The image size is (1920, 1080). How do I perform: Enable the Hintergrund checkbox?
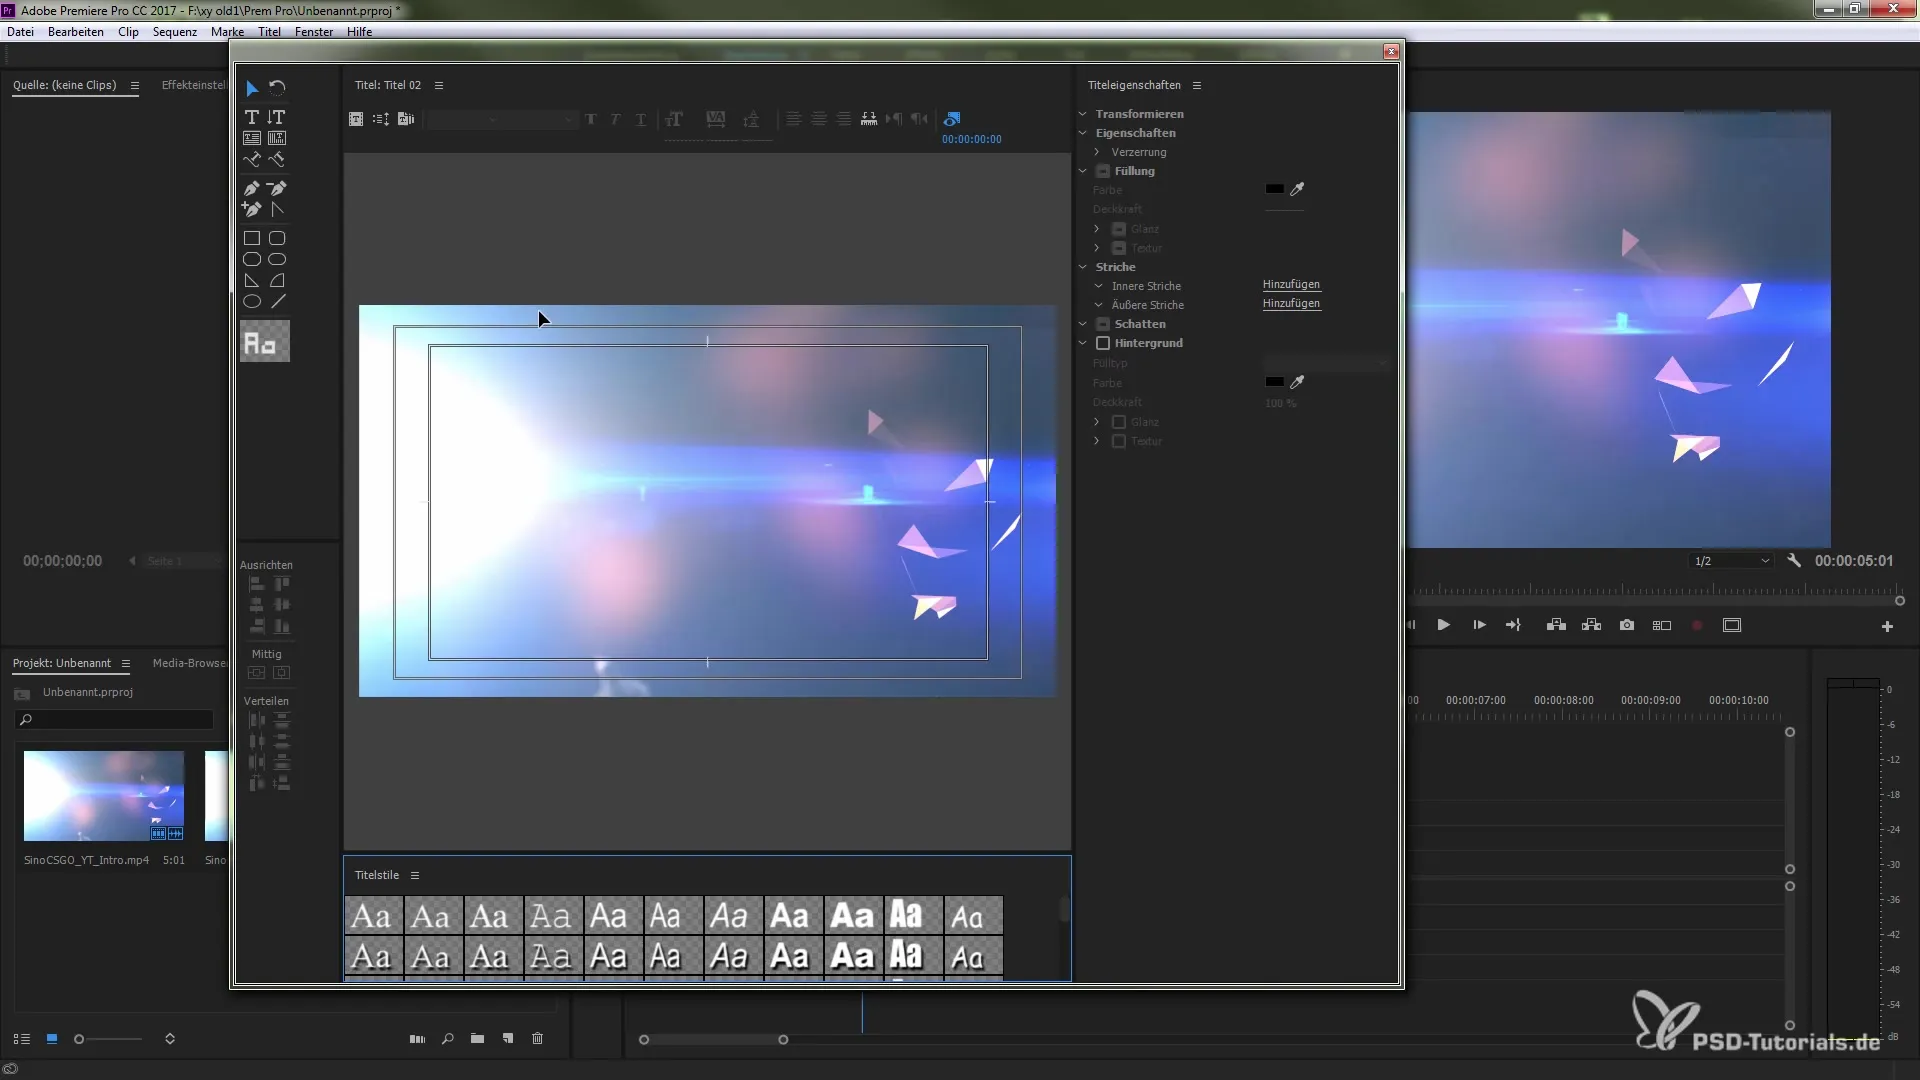coord(1103,343)
